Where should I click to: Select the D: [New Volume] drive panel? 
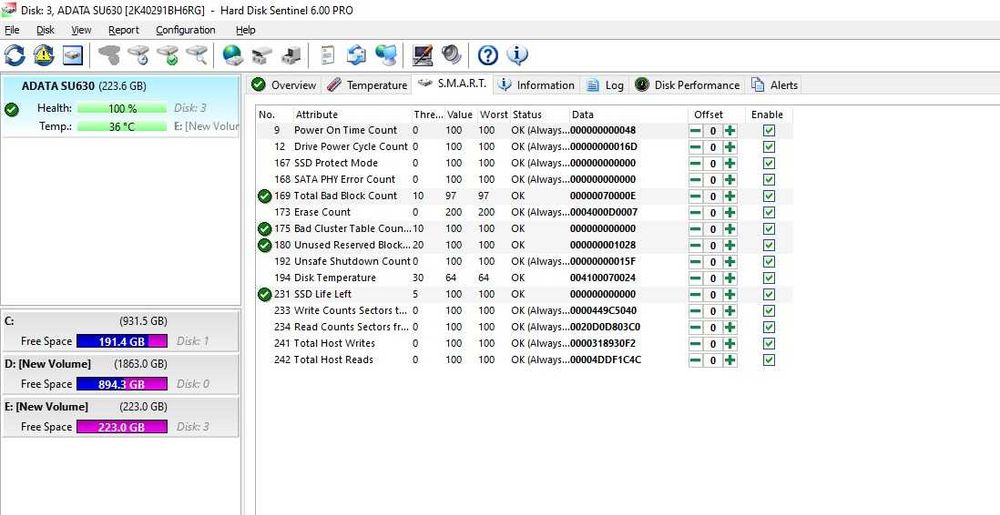coord(121,374)
